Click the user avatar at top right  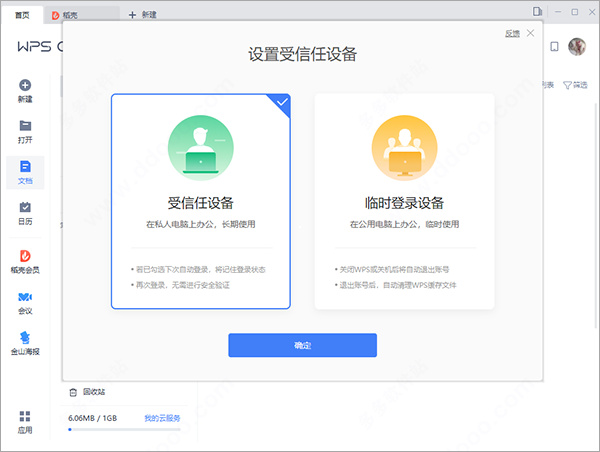click(577, 47)
